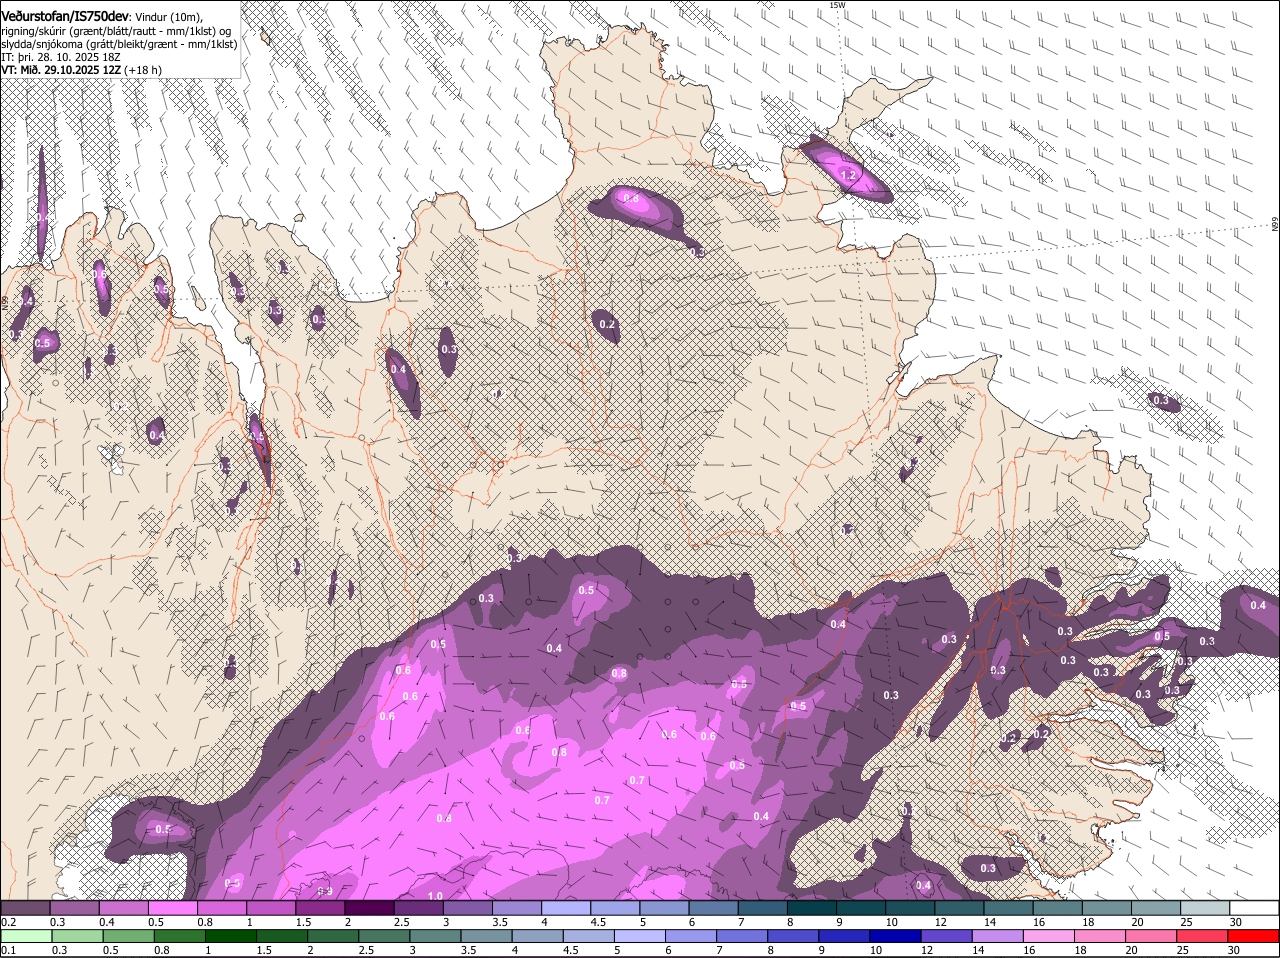Click the '2.5' value label in the lower legend

coord(364,950)
